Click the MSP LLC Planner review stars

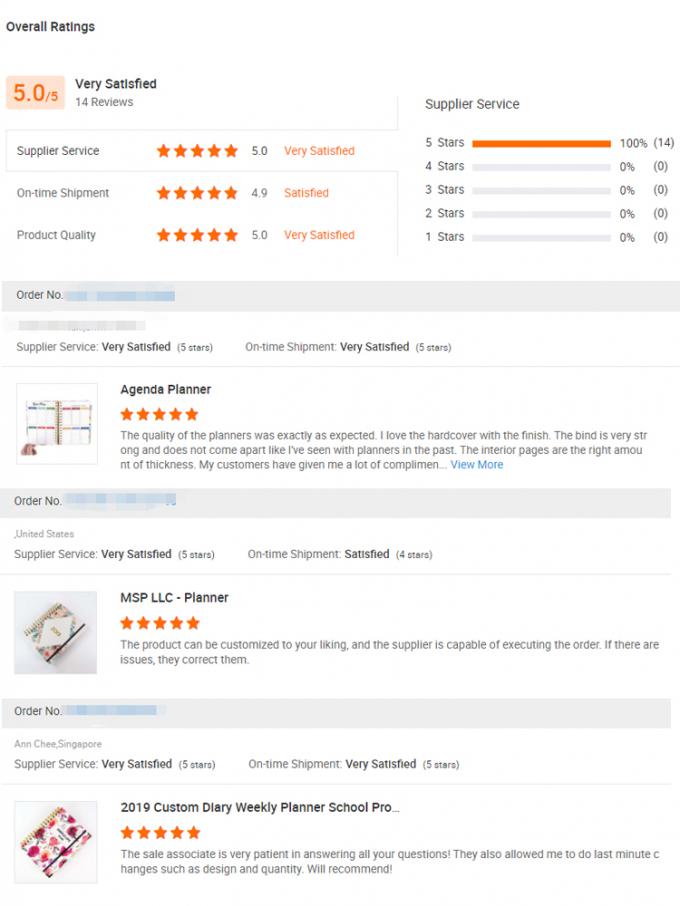click(x=159, y=622)
